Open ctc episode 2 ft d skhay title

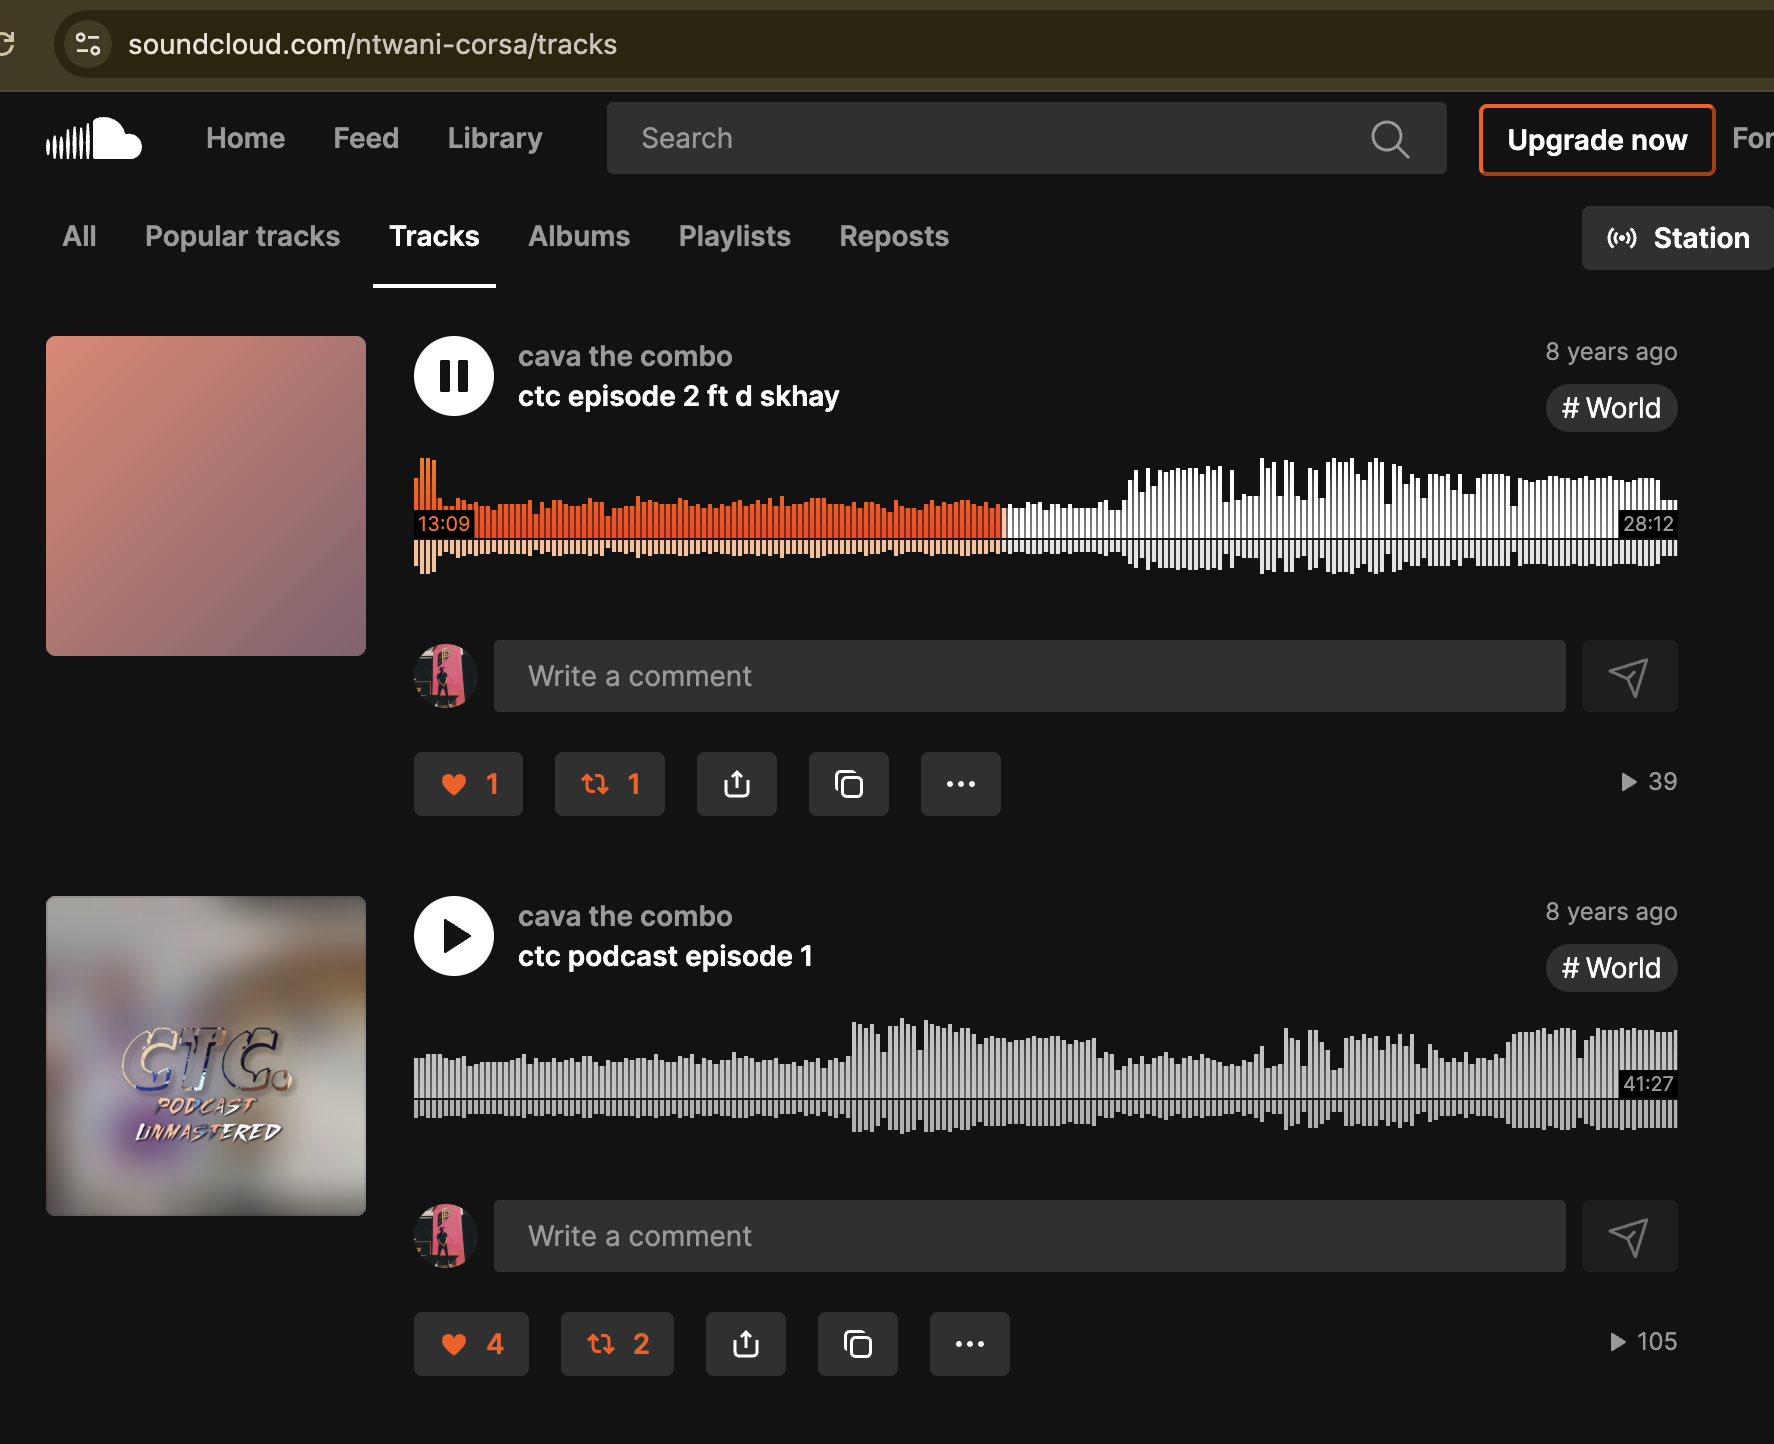(678, 396)
